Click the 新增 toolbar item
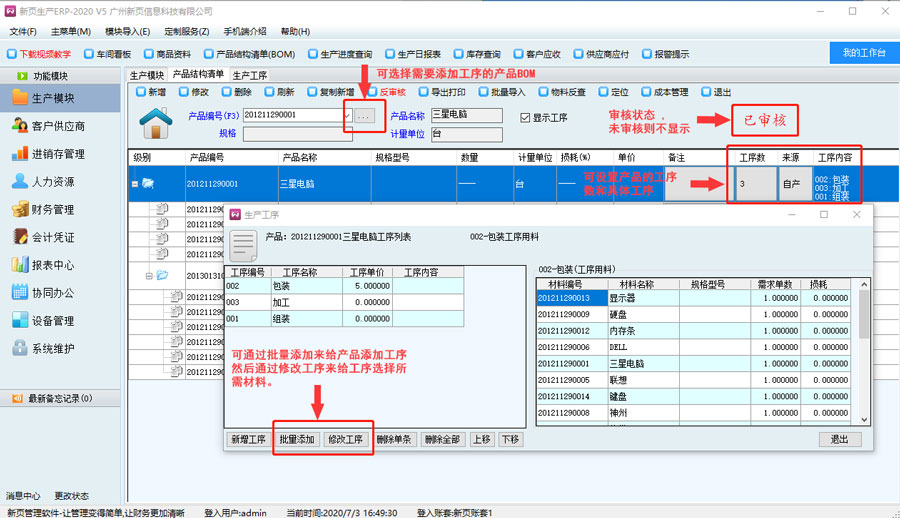The height and width of the screenshot is (518, 900). pyautogui.click(x=151, y=92)
